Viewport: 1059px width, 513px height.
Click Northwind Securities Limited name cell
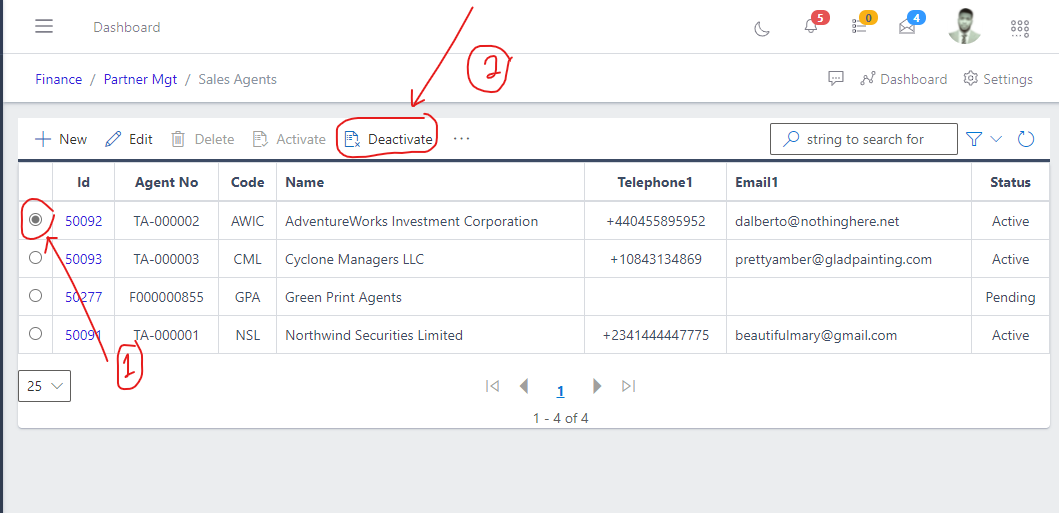[431, 335]
